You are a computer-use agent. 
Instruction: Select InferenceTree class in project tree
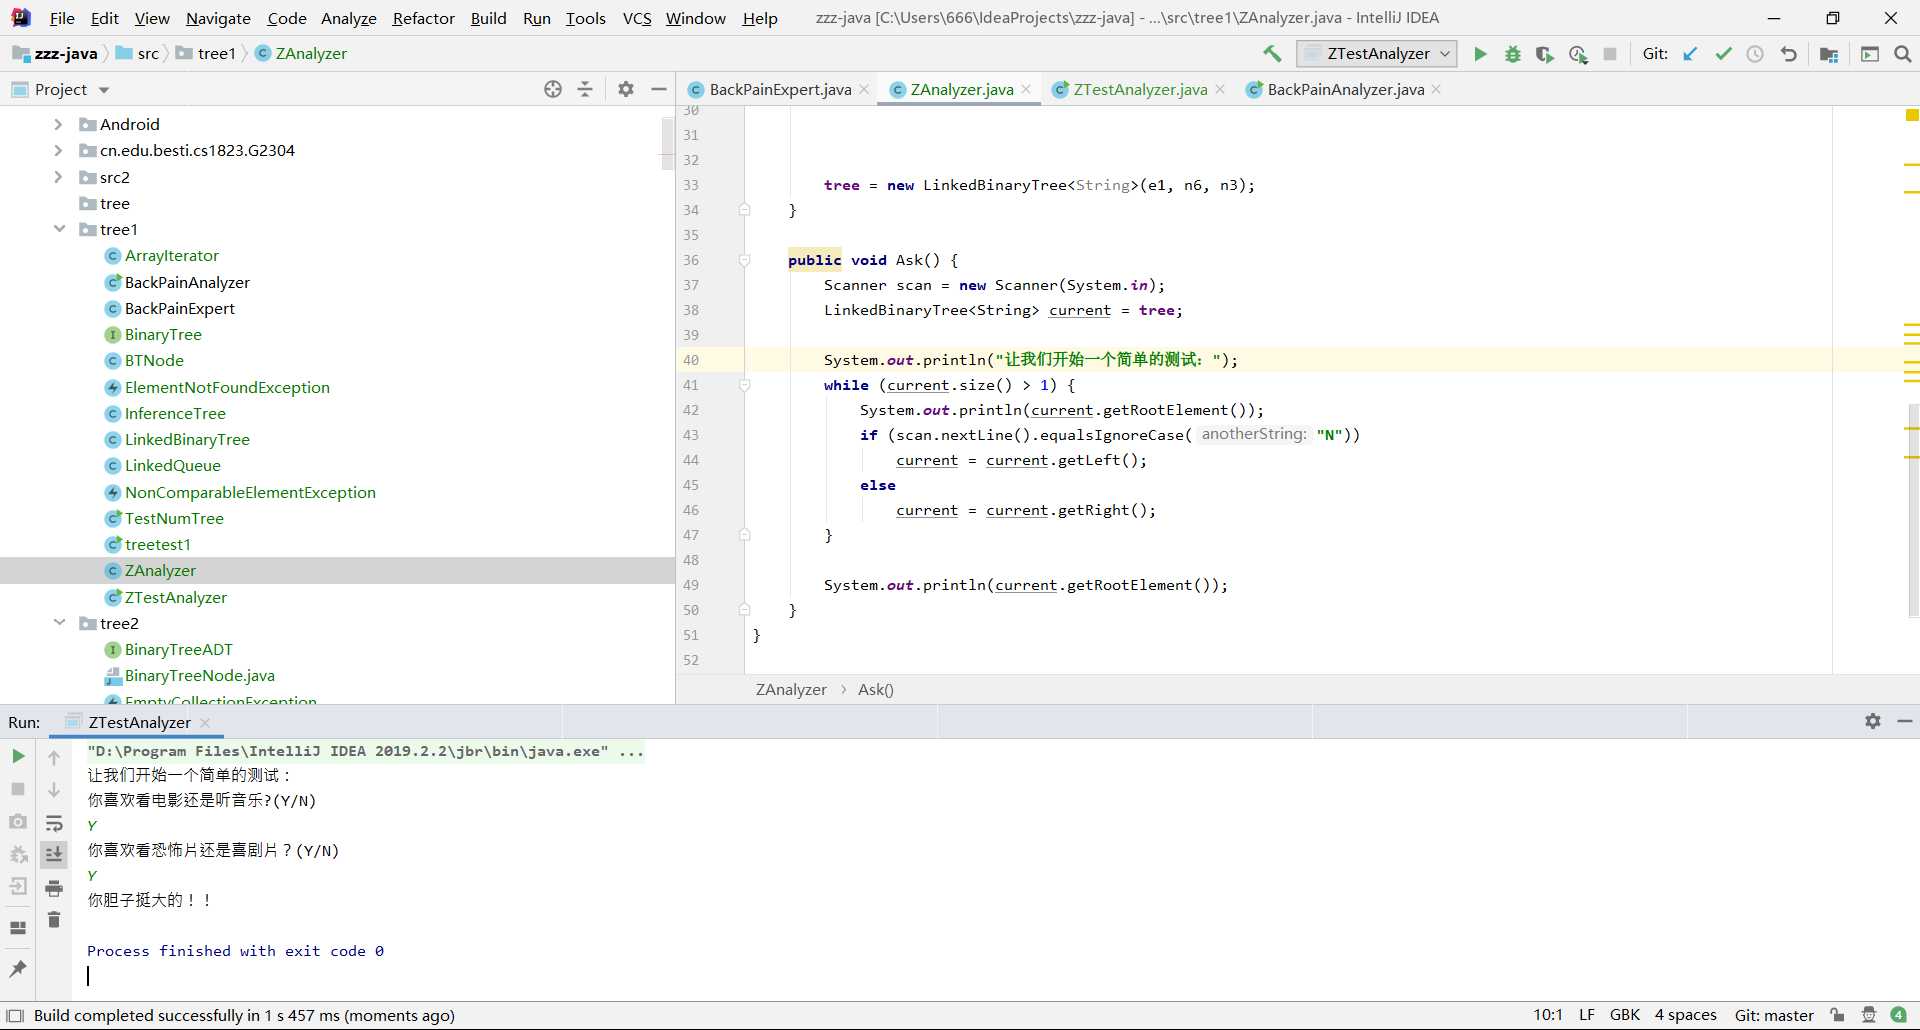[x=175, y=413]
